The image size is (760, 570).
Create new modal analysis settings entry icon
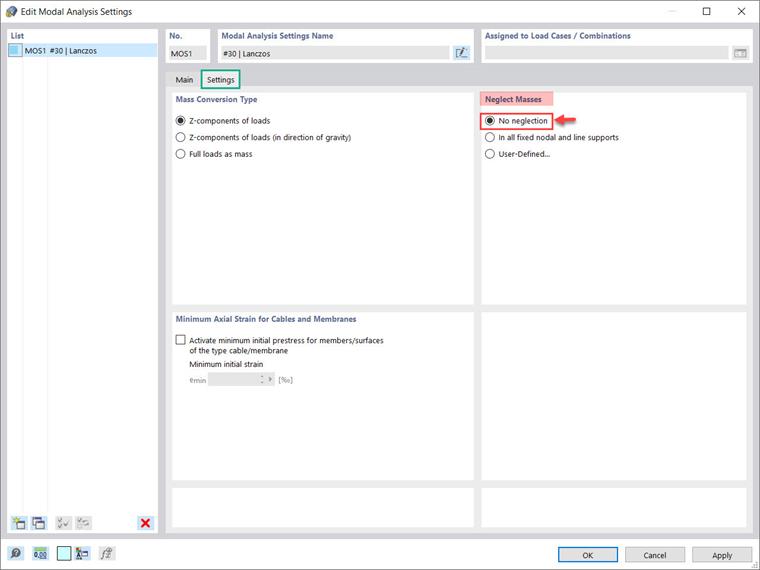click(x=18, y=523)
